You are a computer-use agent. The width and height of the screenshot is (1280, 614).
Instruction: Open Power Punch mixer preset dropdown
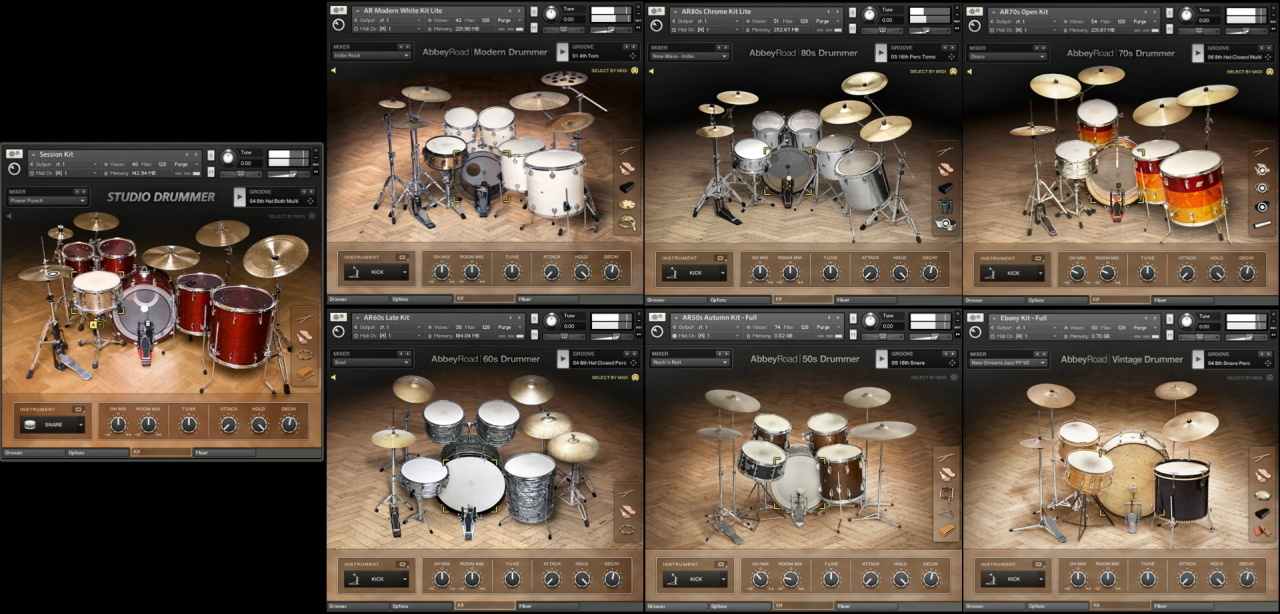[48, 201]
